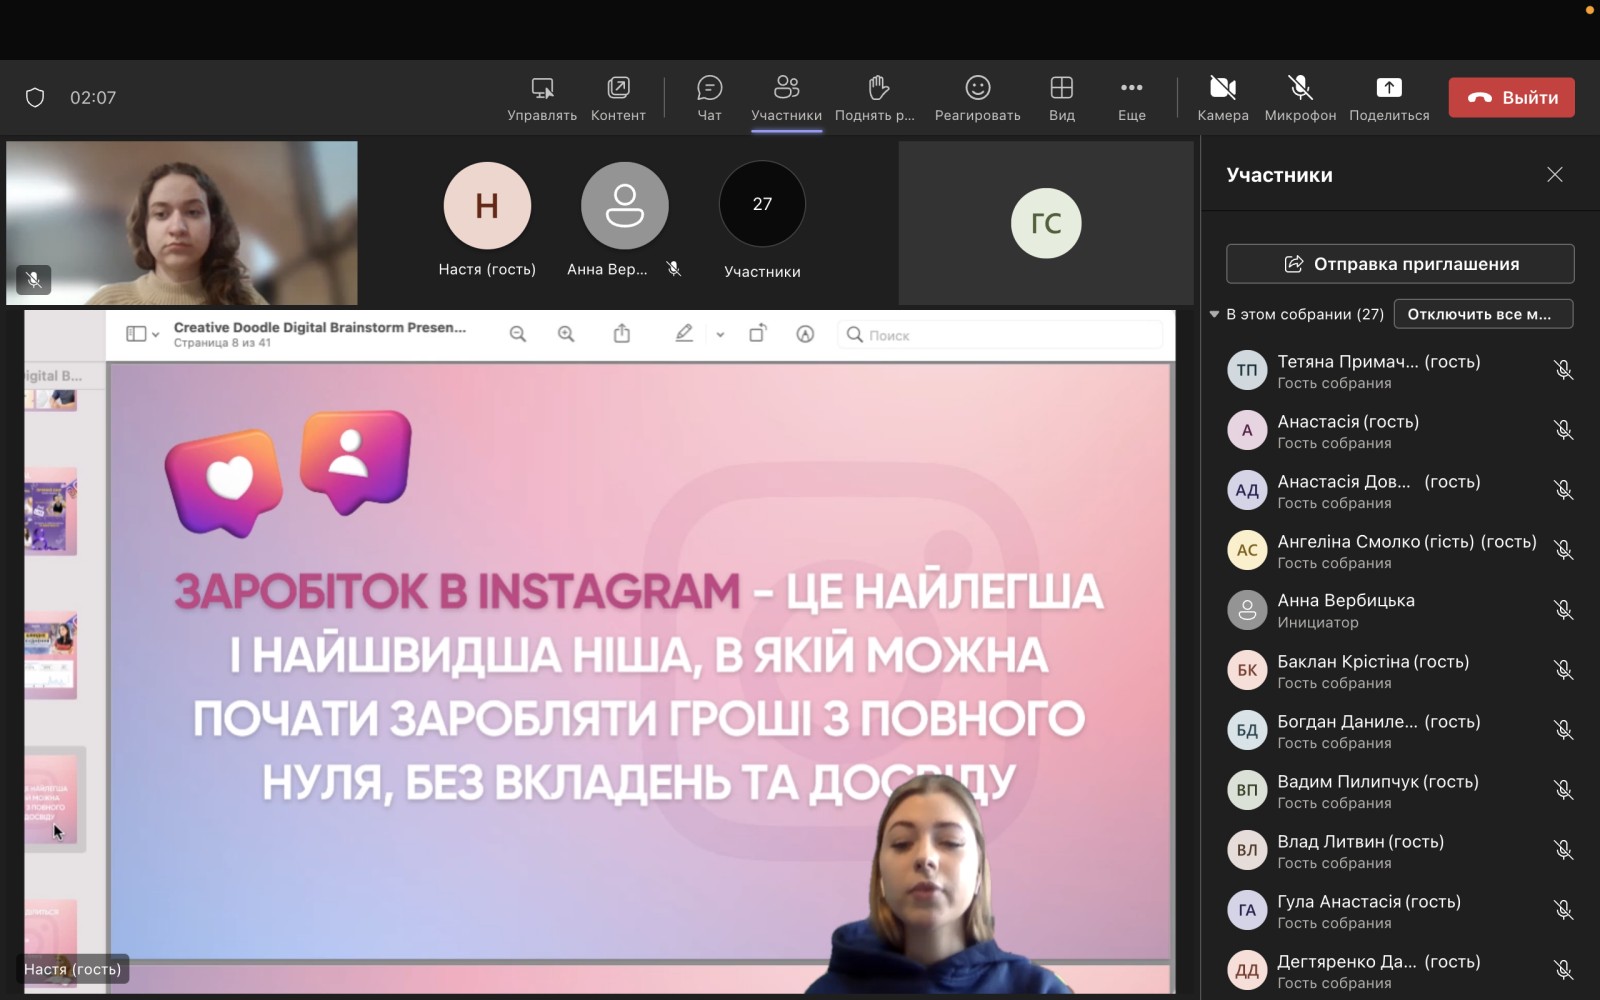Click zoom in magnifier in shared Preview
Screen dimensions: 1600x1000
[x=566, y=334]
